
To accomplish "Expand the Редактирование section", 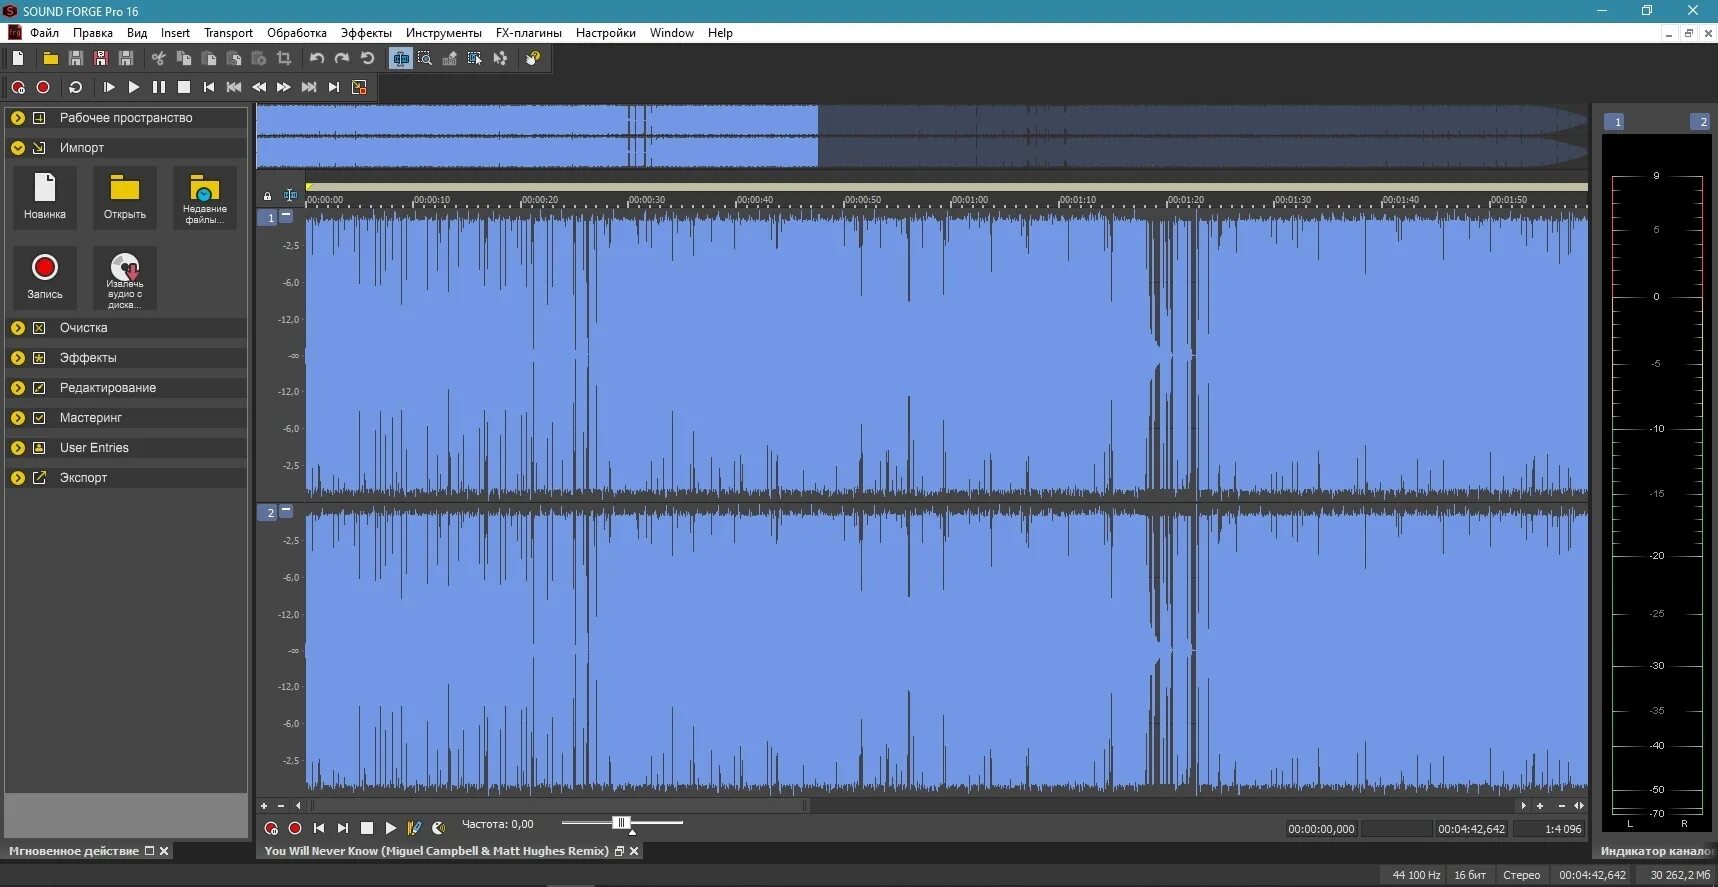I will click(x=18, y=388).
